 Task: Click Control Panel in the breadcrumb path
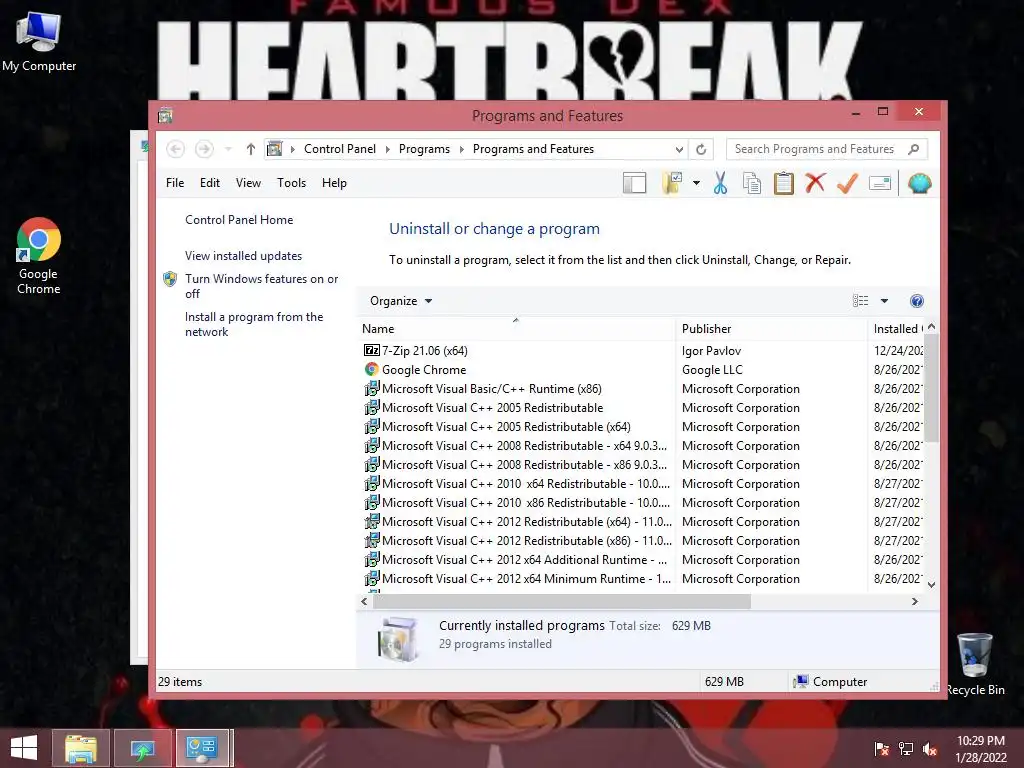pos(340,149)
